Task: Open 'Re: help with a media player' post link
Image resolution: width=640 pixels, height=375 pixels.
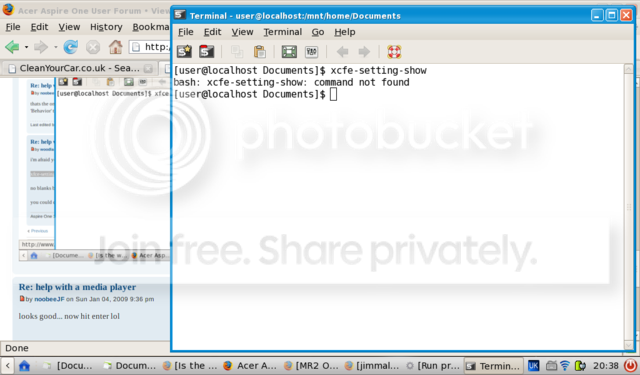Action: (x=77, y=287)
